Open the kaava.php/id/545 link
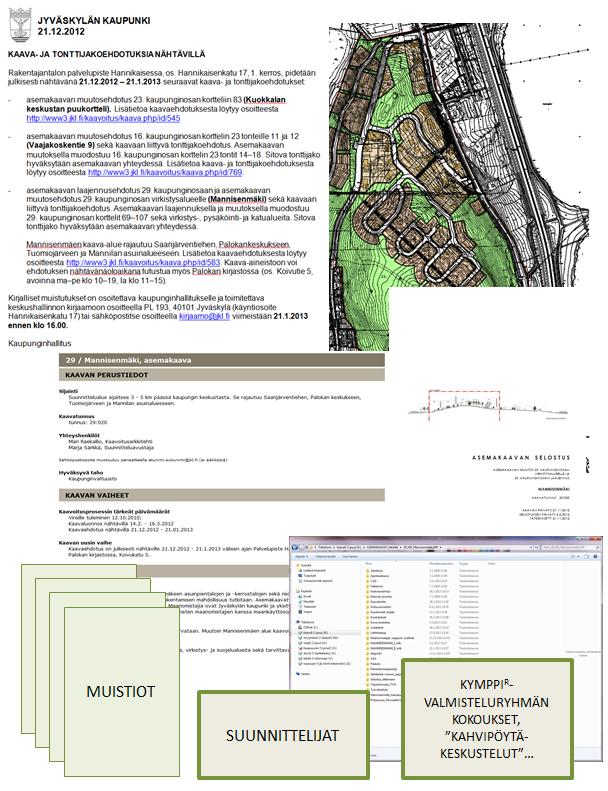Image resolution: width=608 pixels, height=791 pixels. [103, 118]
